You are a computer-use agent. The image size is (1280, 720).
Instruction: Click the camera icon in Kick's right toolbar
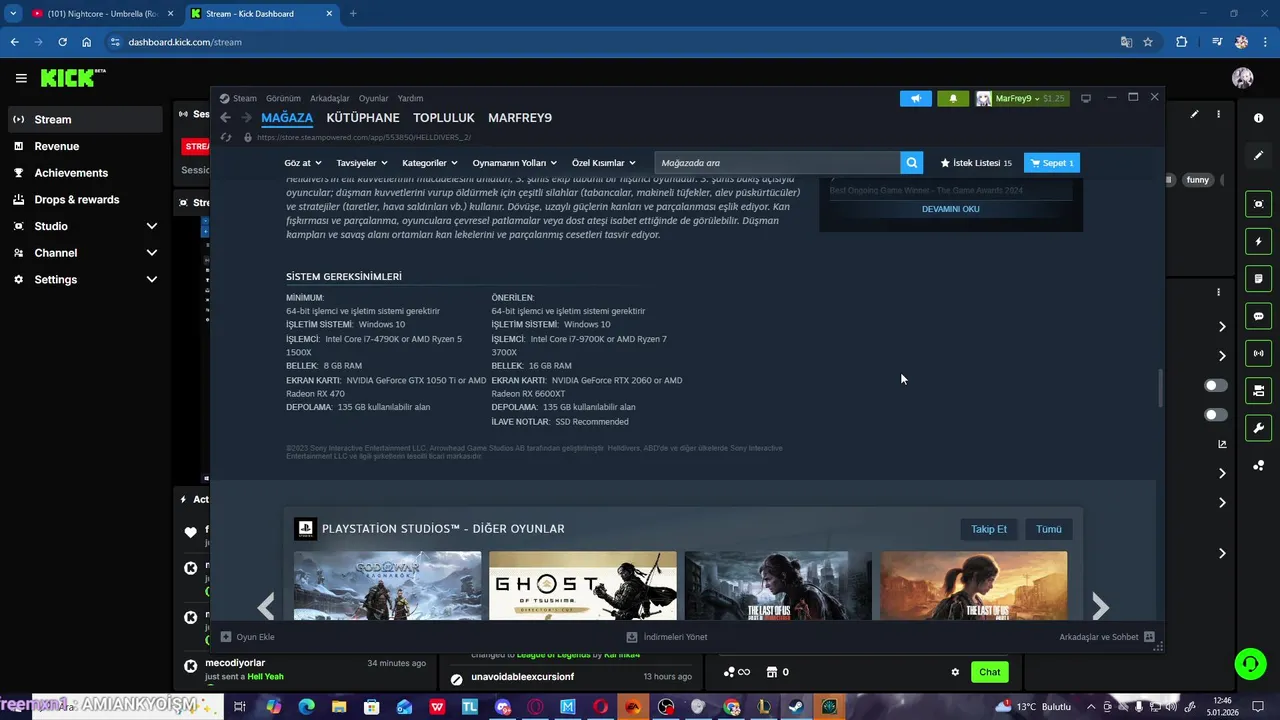1258,390
